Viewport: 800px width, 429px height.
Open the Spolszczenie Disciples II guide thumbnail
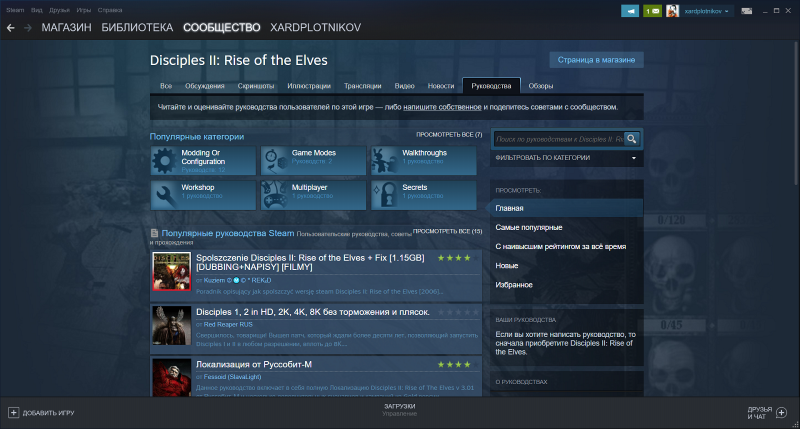point(171,271)
